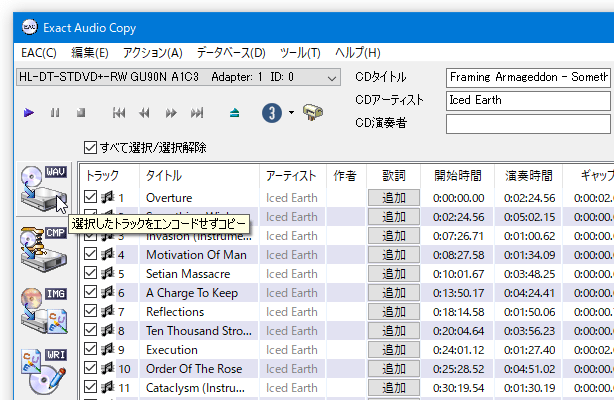Uncheck track 5 Setian Massacre checkbox

90,273
